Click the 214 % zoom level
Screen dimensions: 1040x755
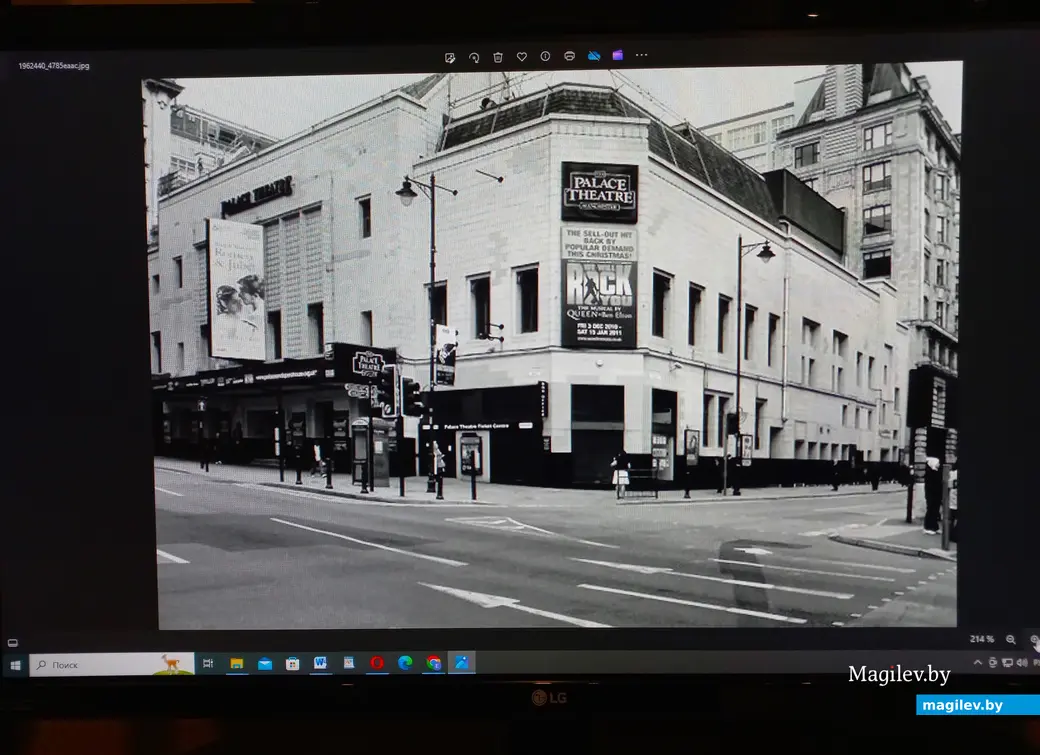coord(981,640)
